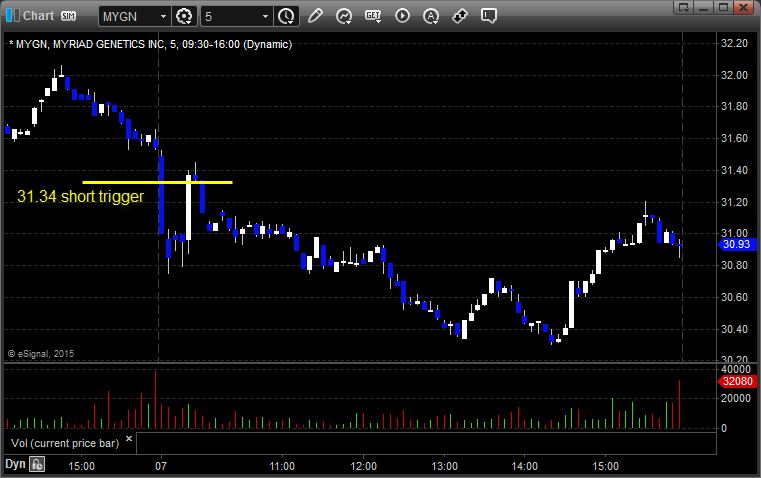The height and width of the screenshot is (478, 761).
Task: Open the window options dropdown in title bar
Action: tap(684, 7)
